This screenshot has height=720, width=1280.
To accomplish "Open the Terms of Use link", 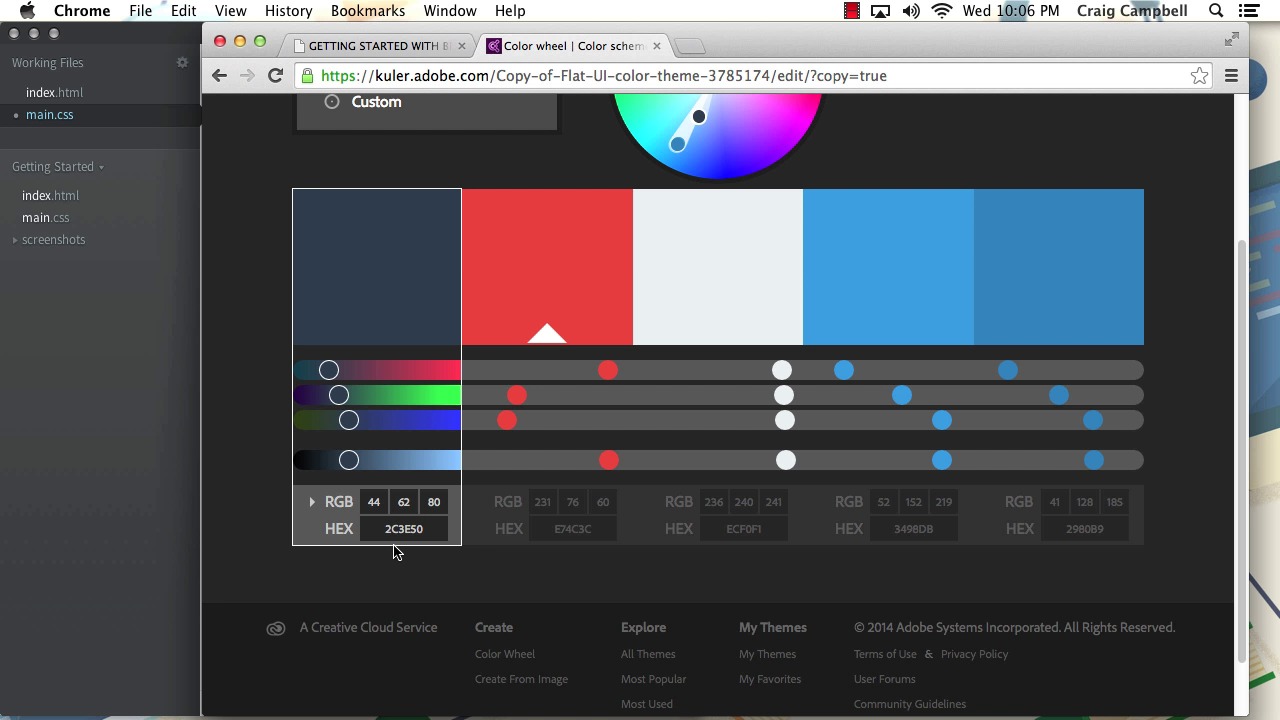I will (885, 654).
